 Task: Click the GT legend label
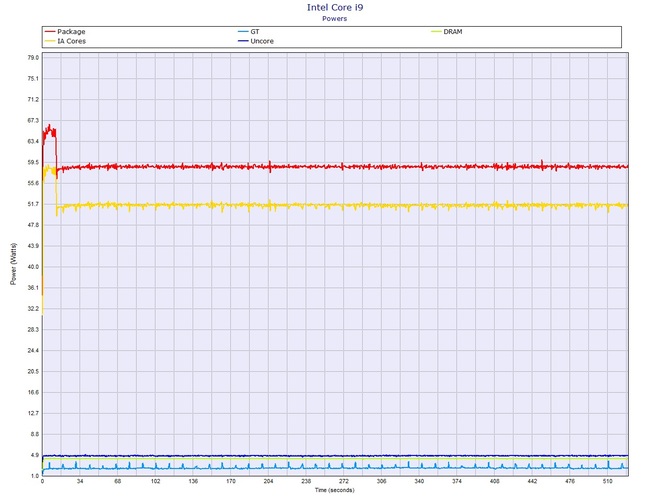pos(255,32)
